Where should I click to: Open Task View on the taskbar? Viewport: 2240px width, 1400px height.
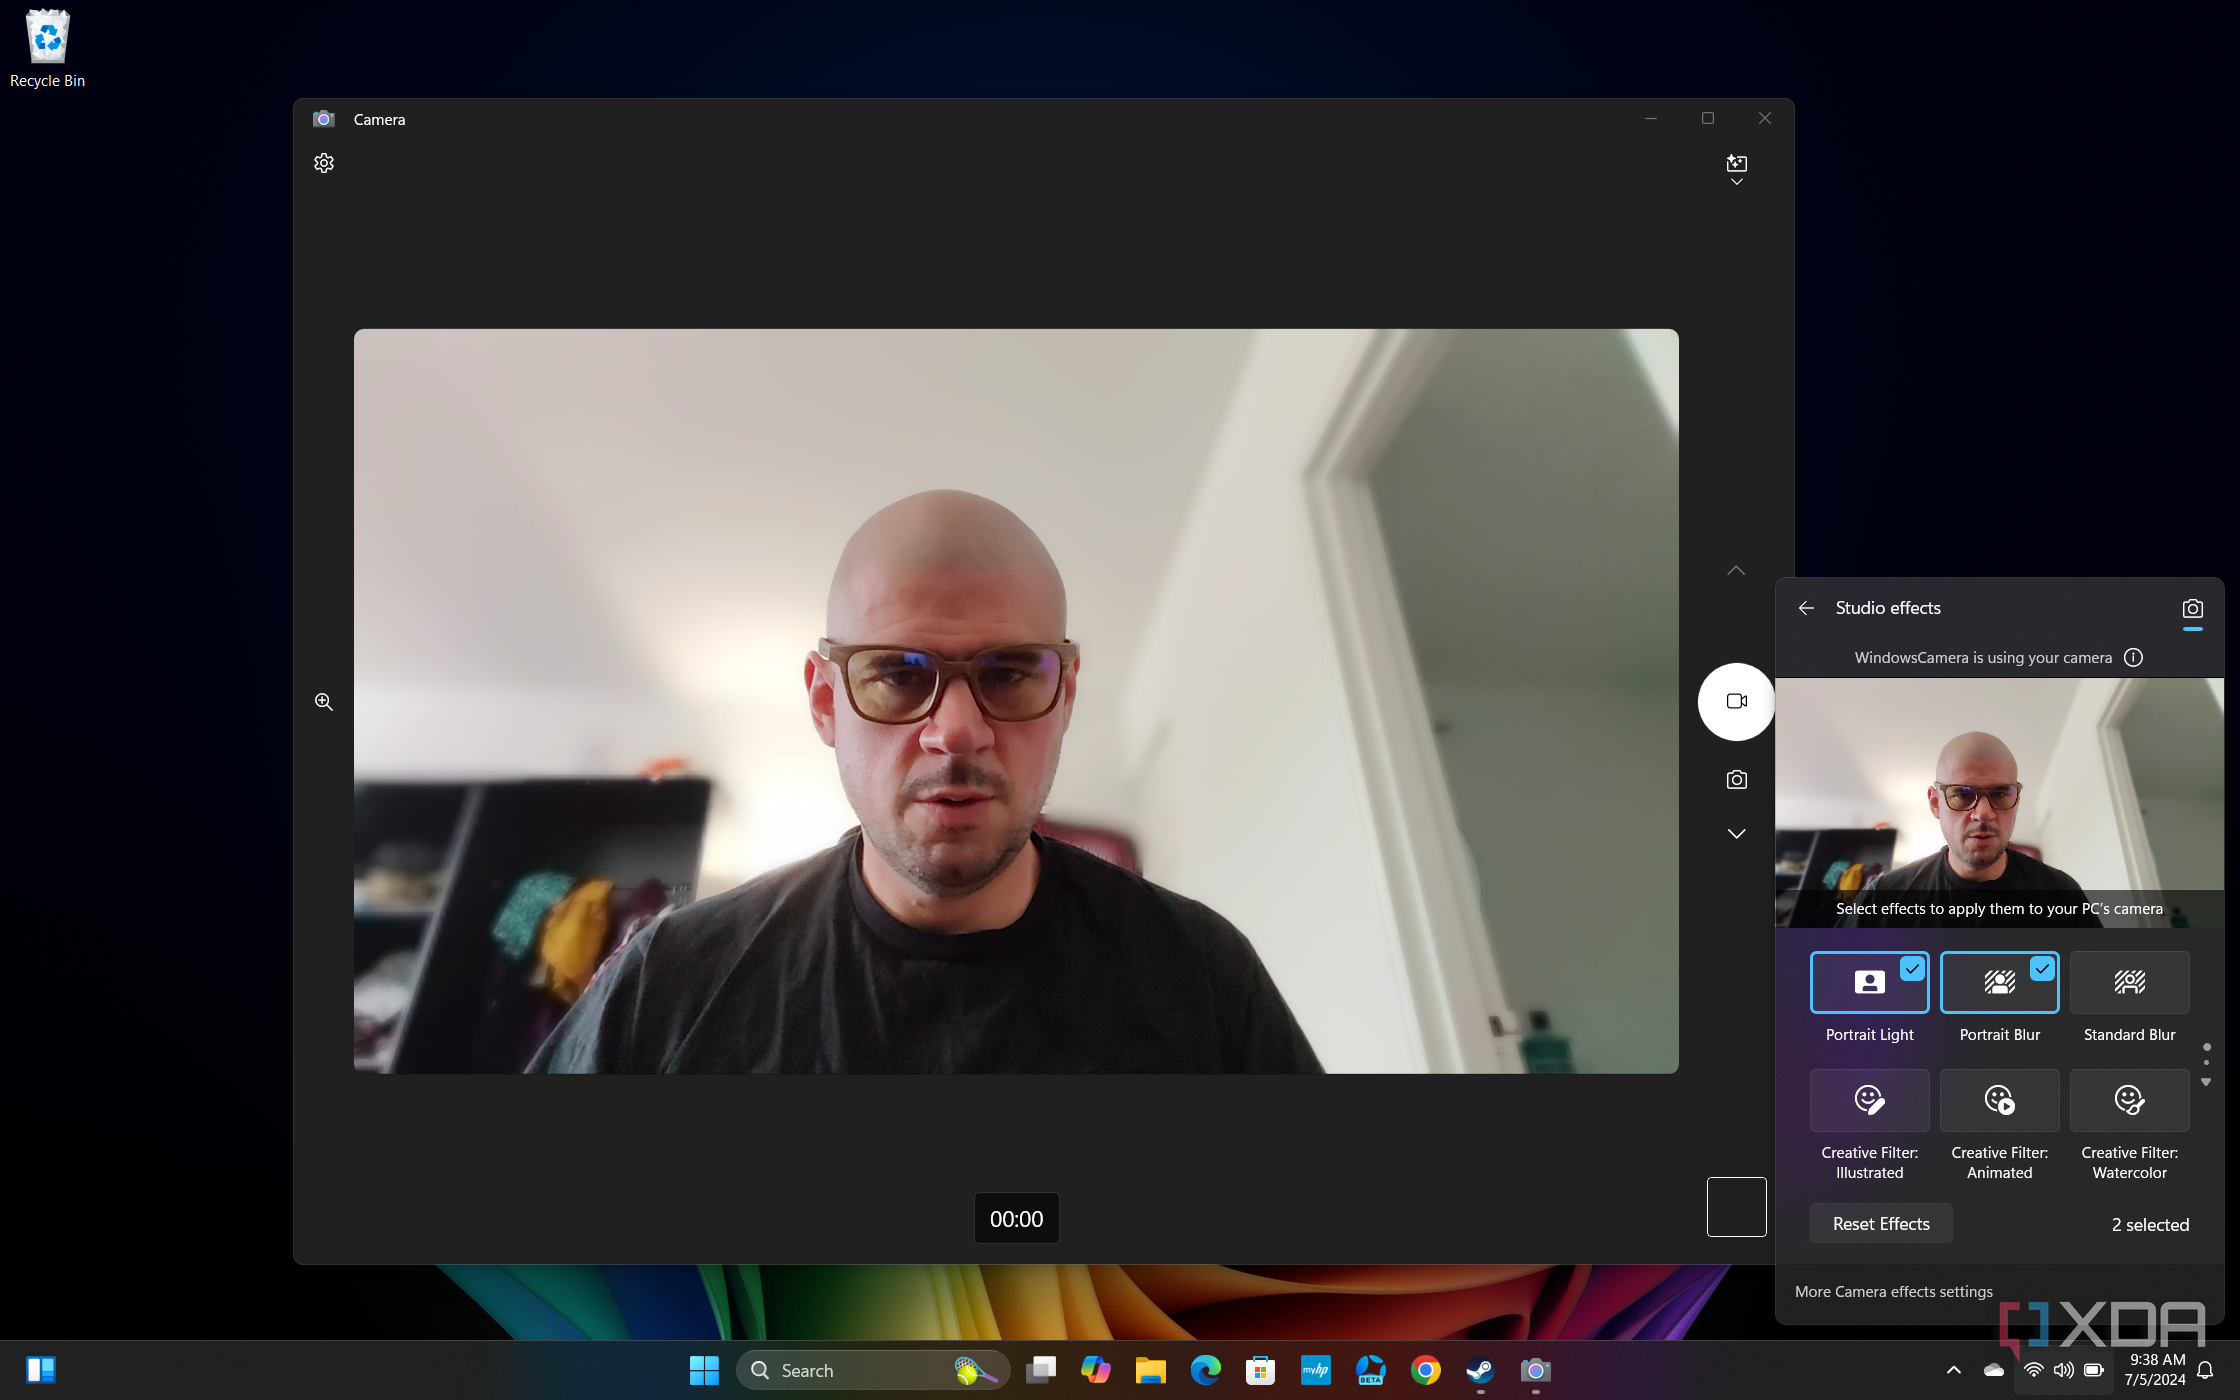[x=1041, y=1370]
